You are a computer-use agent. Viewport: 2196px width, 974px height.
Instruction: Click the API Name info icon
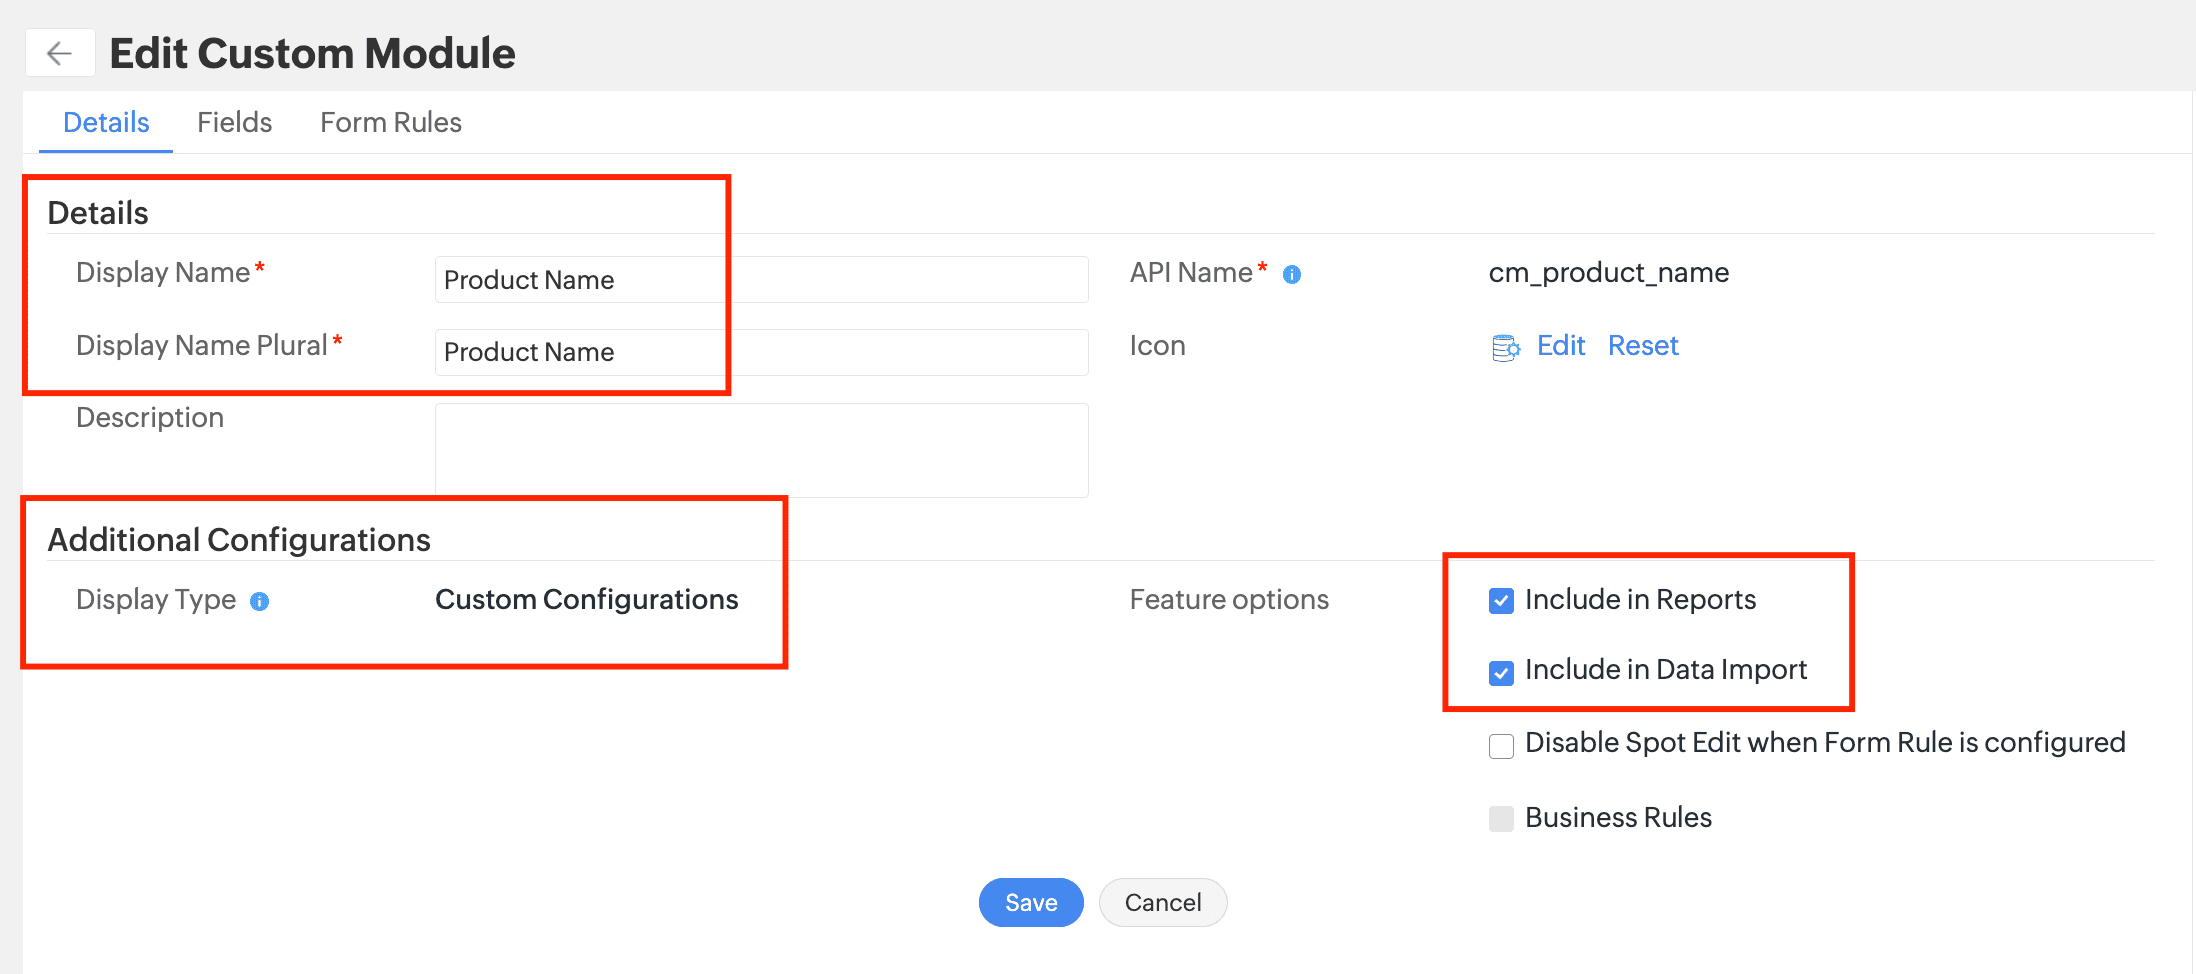(x=1292, y=275)
